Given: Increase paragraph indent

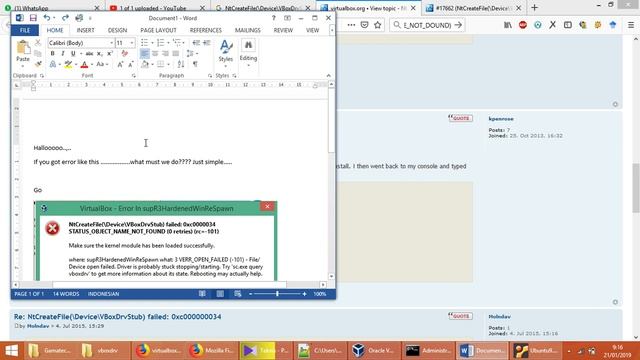Looking at the screenshot, I should 207,43.
